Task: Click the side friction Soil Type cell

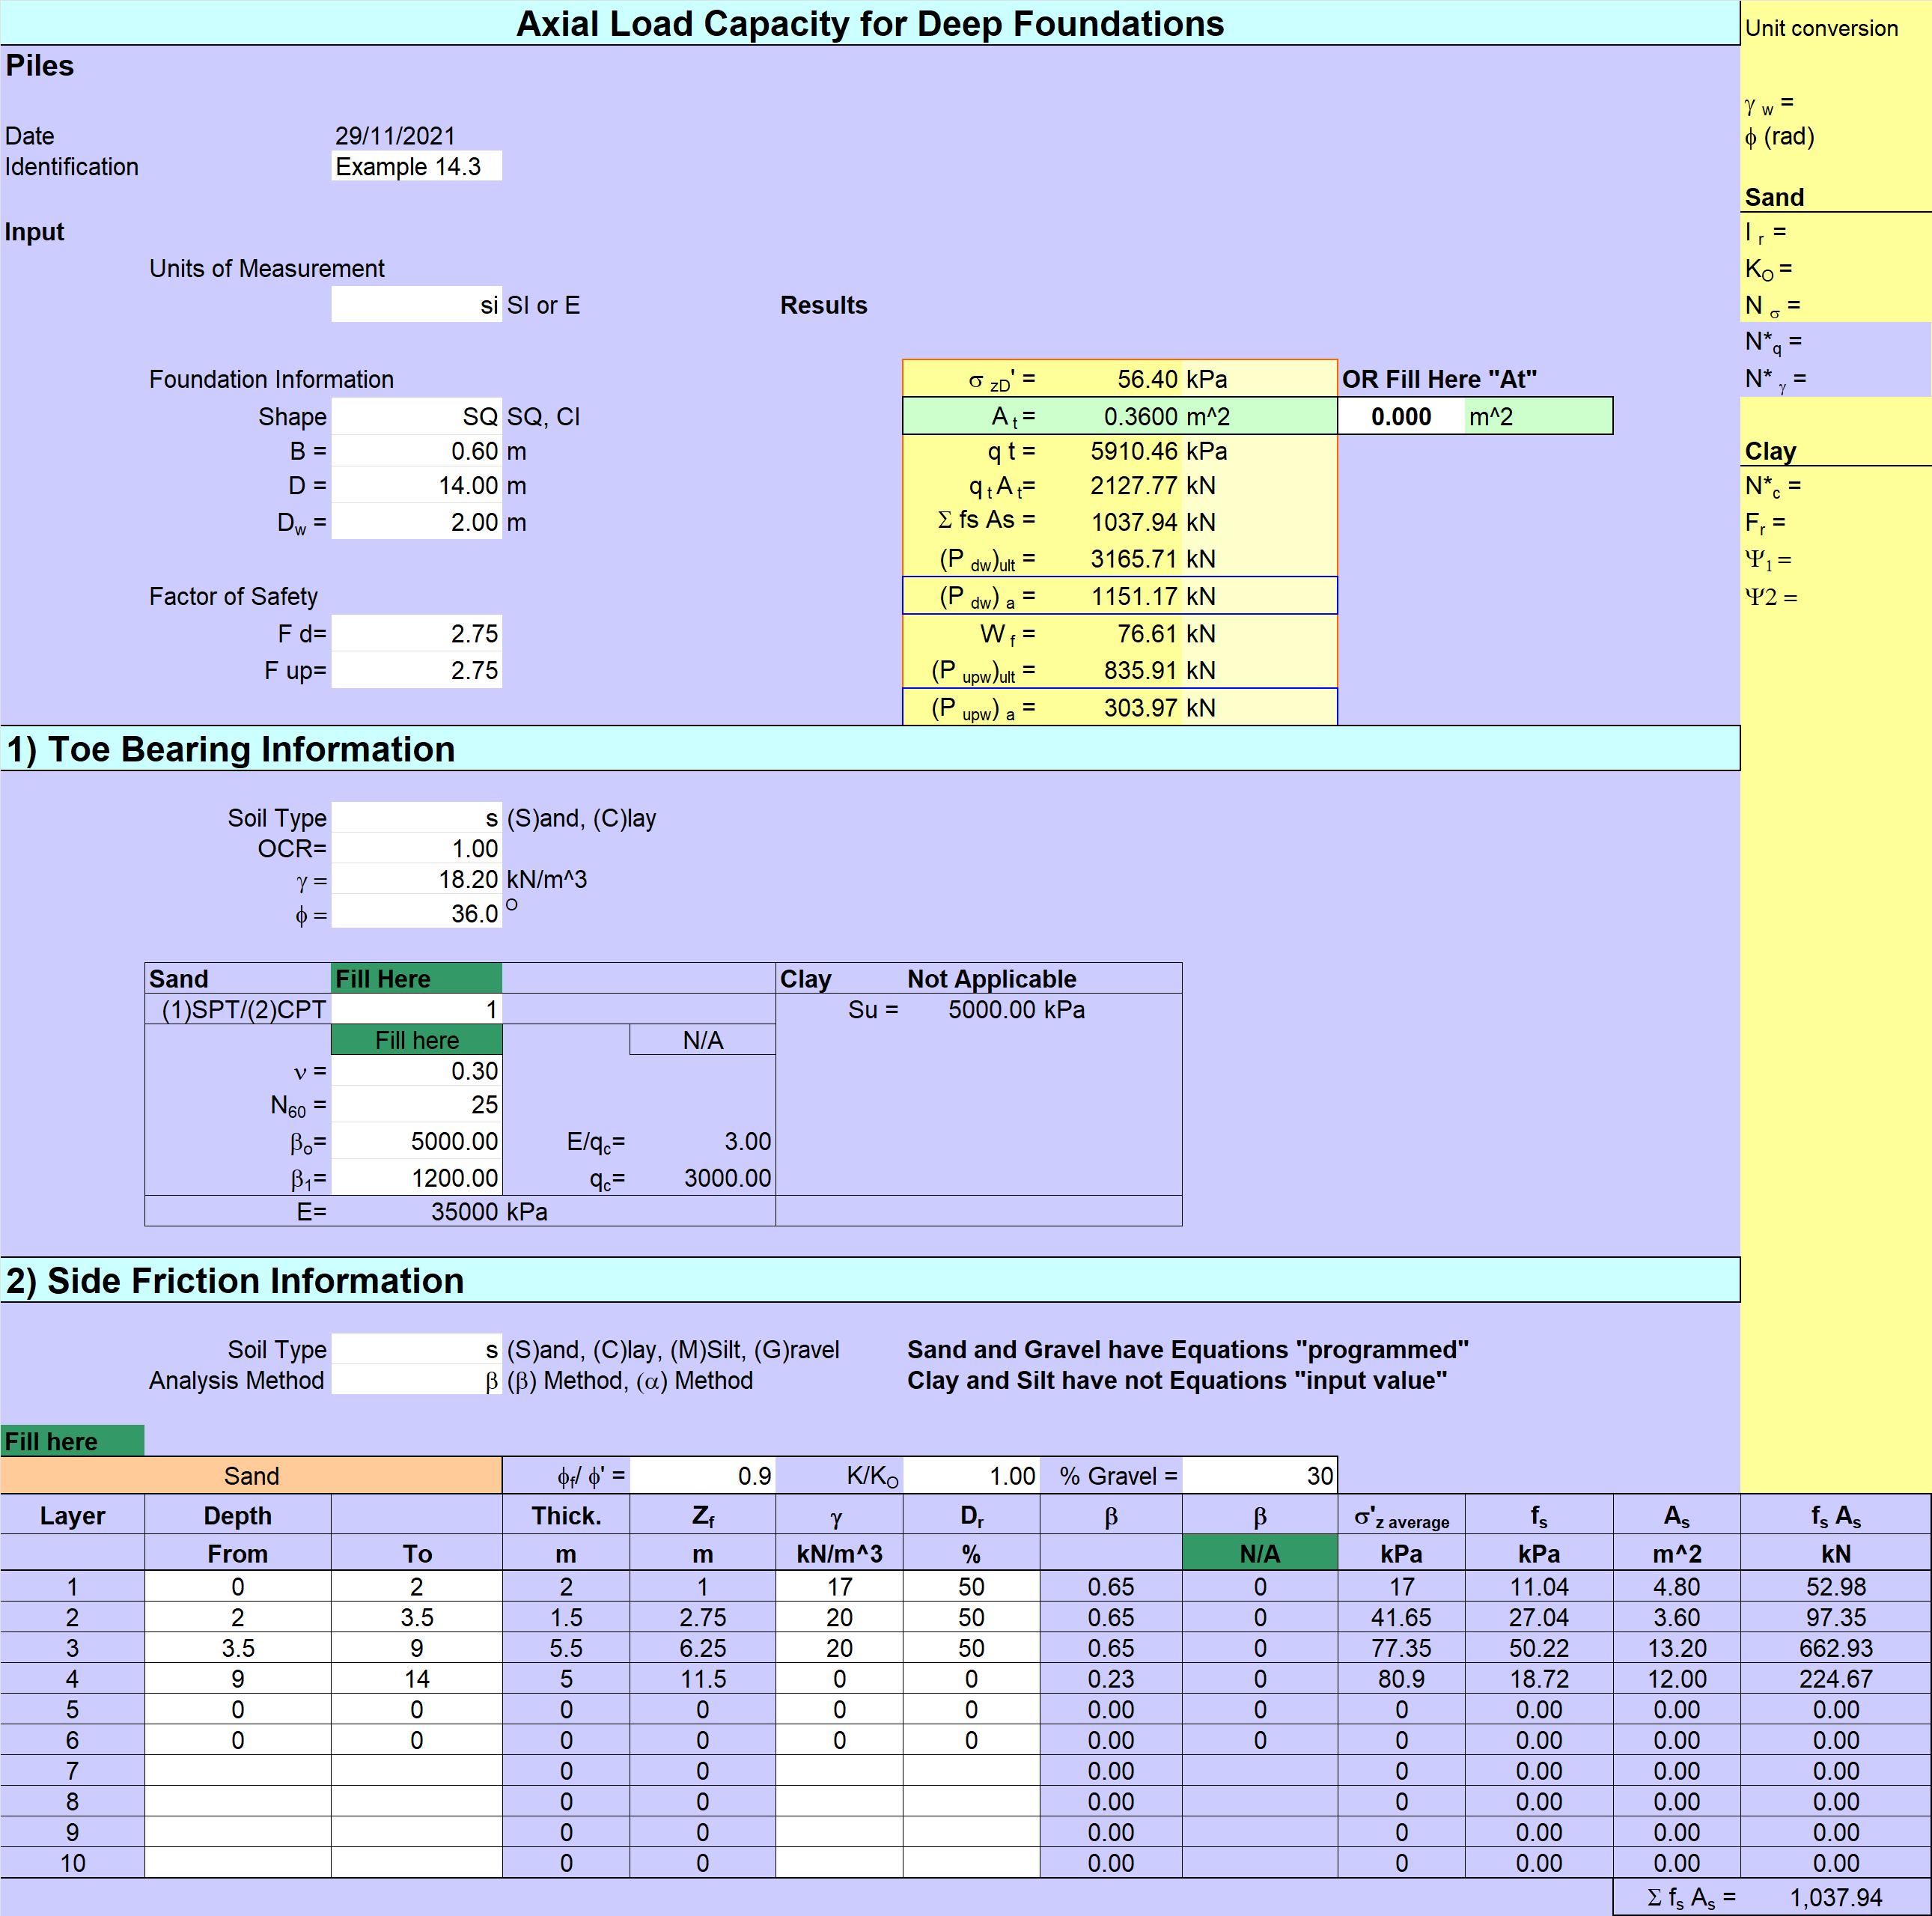Action: pyautogui.click(x=416, y=1349)
